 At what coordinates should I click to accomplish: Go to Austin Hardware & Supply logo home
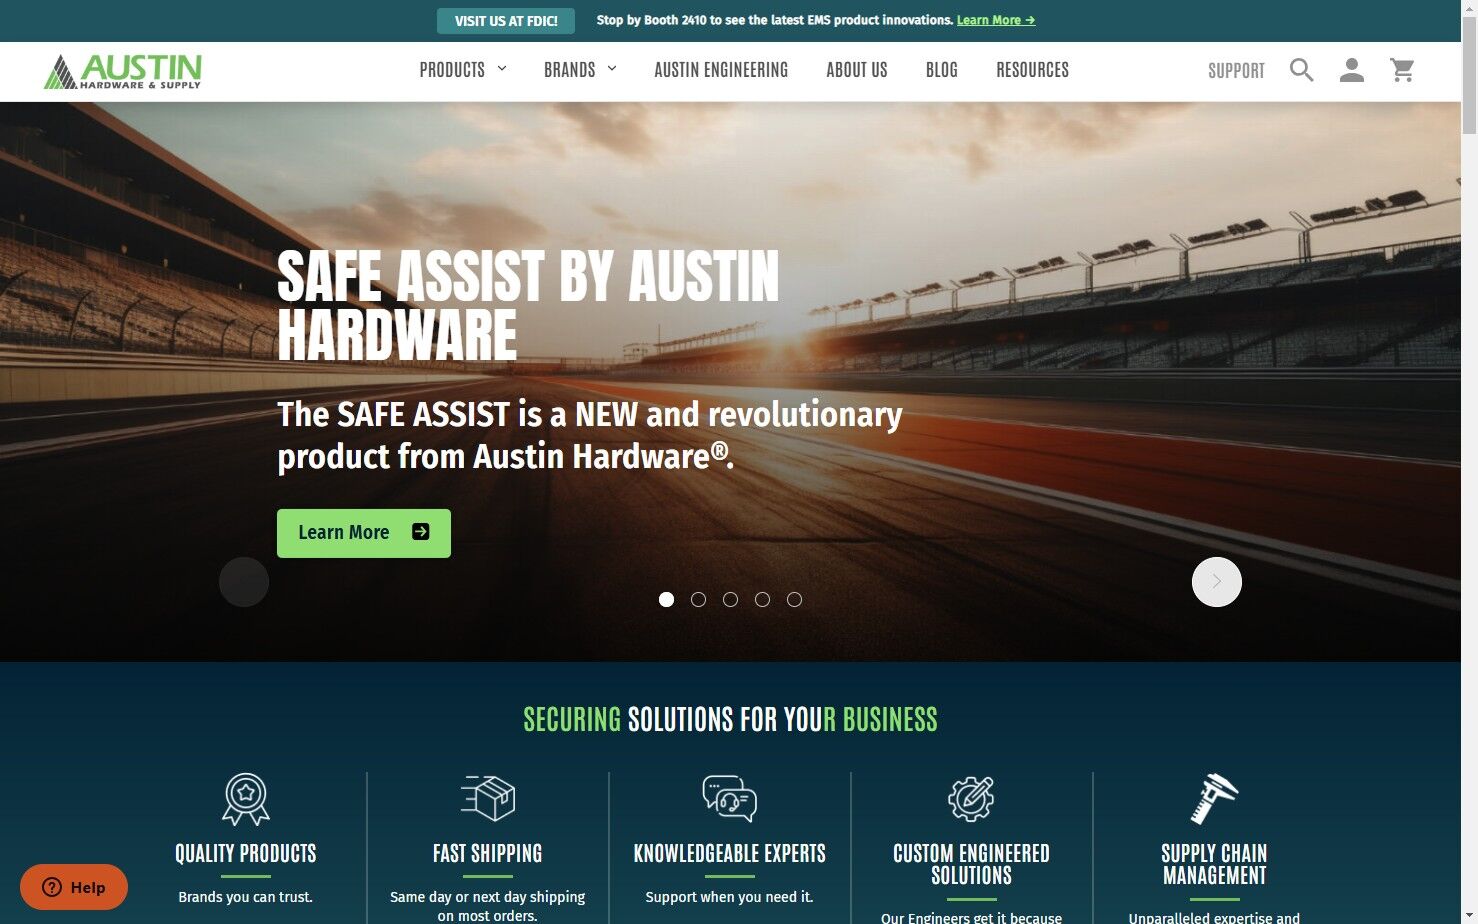pyautogui.click(x=123, y=71)
